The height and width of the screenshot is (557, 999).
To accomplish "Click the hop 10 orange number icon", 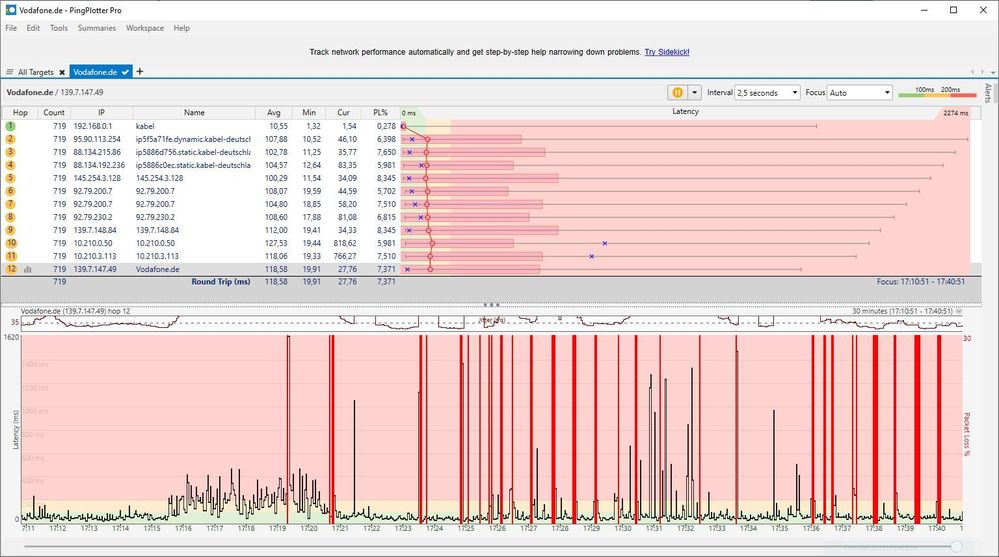I will coord(11,243).
